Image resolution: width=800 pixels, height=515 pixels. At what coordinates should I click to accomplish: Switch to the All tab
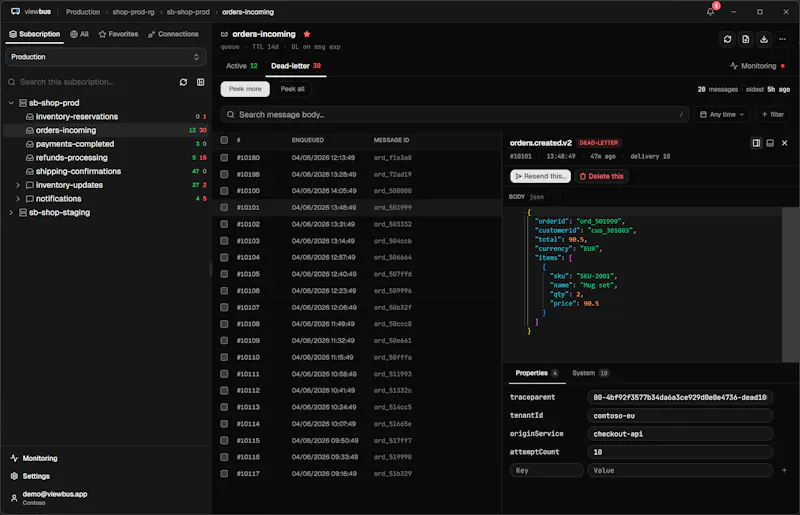79,34
